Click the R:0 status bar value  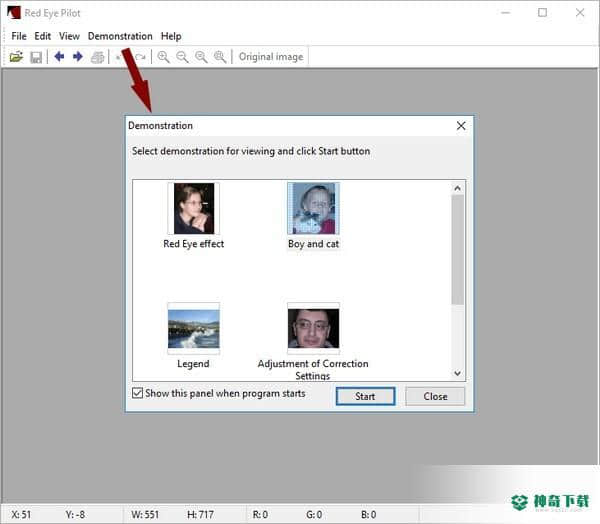click(x=260, y=514)
